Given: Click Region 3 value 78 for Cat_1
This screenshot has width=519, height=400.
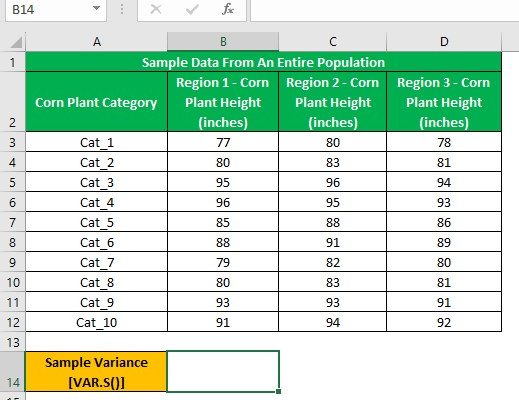Looking at the screenshot, I should [444, 142].
